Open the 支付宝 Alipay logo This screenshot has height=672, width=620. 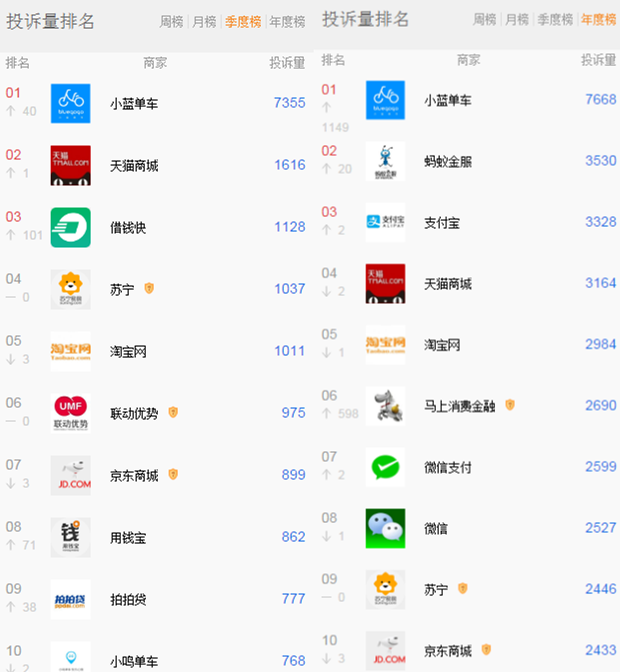click(x=385, y=222)
